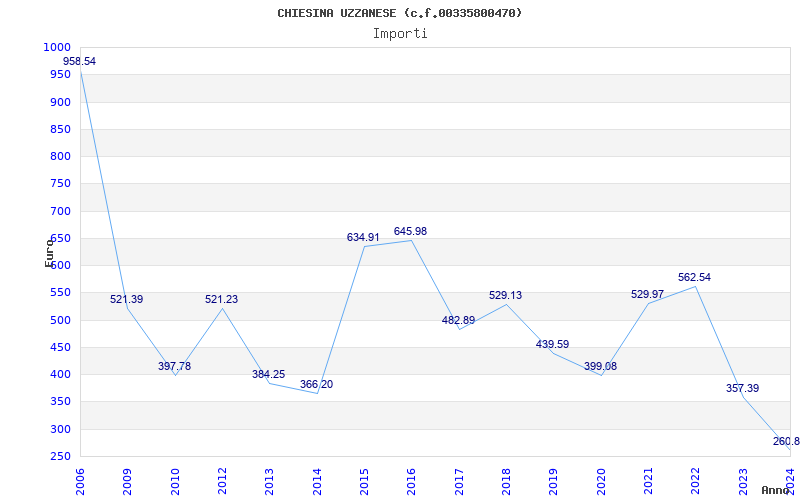
Task: Click the 399.08 label for 2020
Action: [x=600, y=366]
